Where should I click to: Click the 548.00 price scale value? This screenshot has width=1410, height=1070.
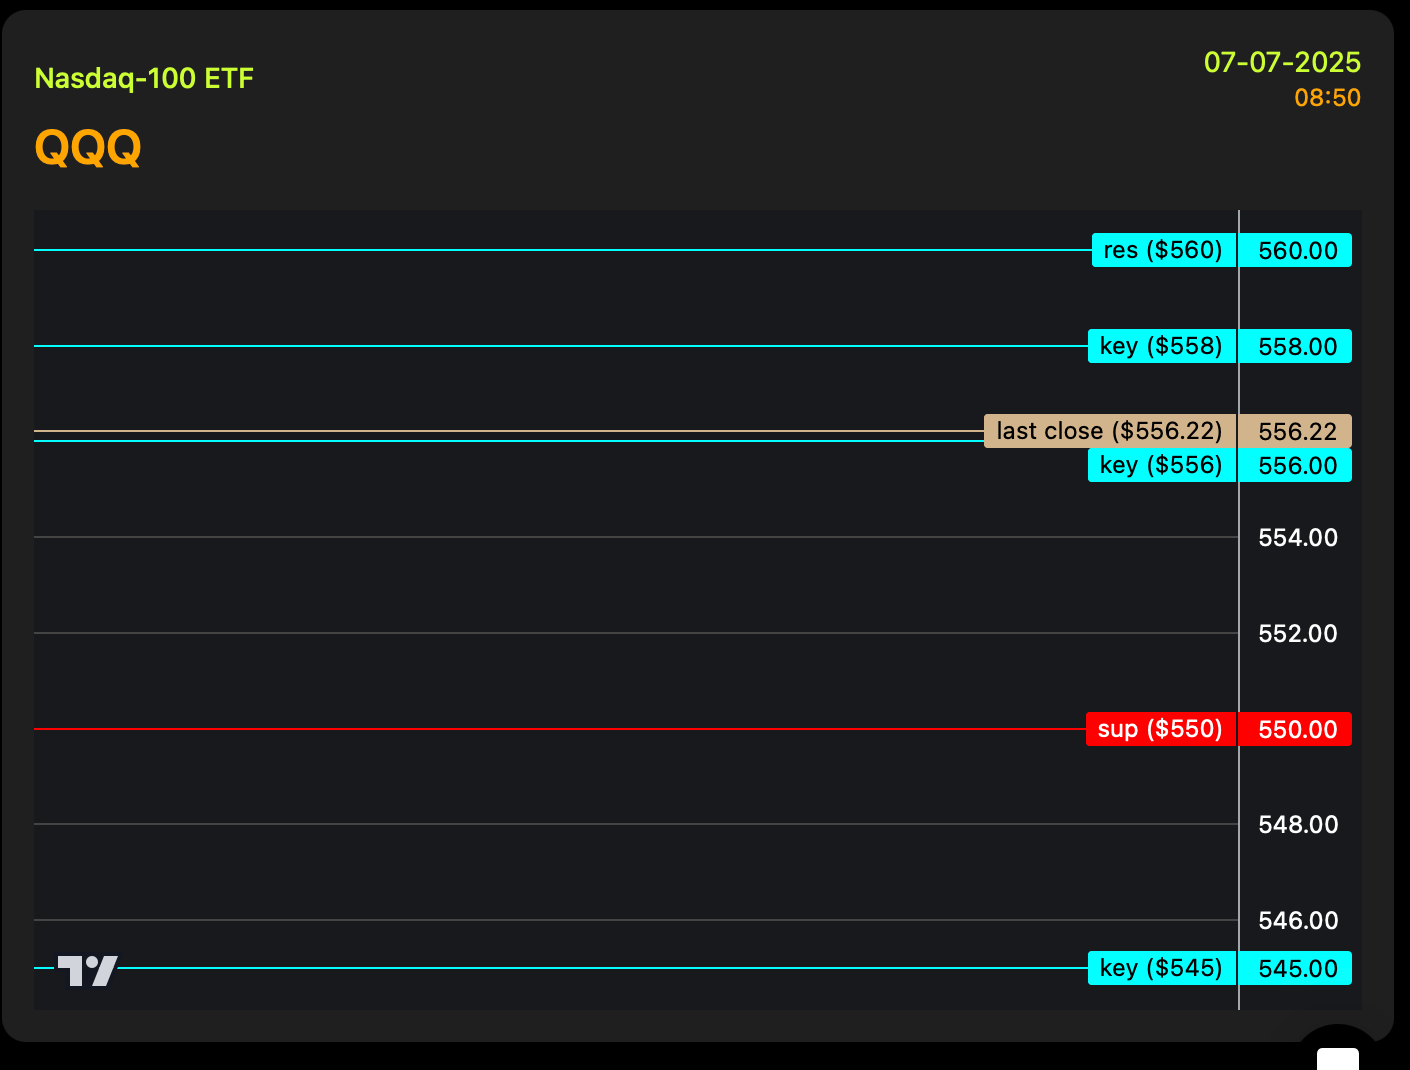pos(1298,825)
